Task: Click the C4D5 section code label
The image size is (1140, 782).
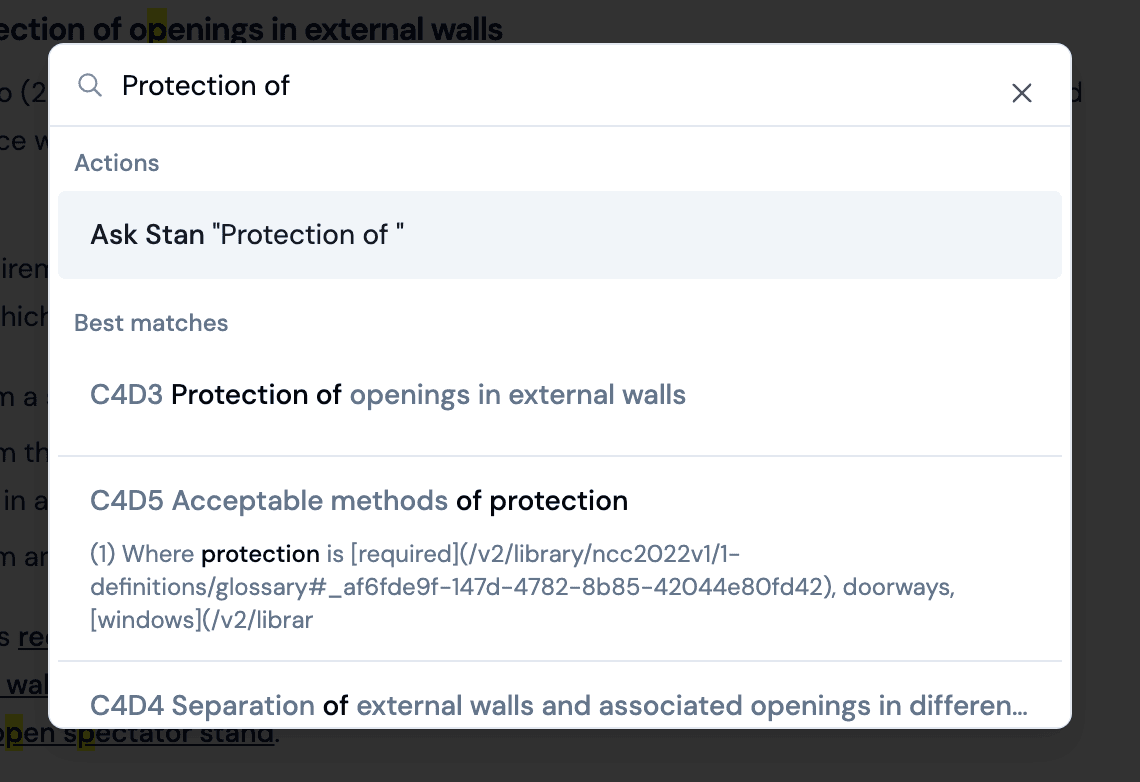Action: tap(123, 500)
